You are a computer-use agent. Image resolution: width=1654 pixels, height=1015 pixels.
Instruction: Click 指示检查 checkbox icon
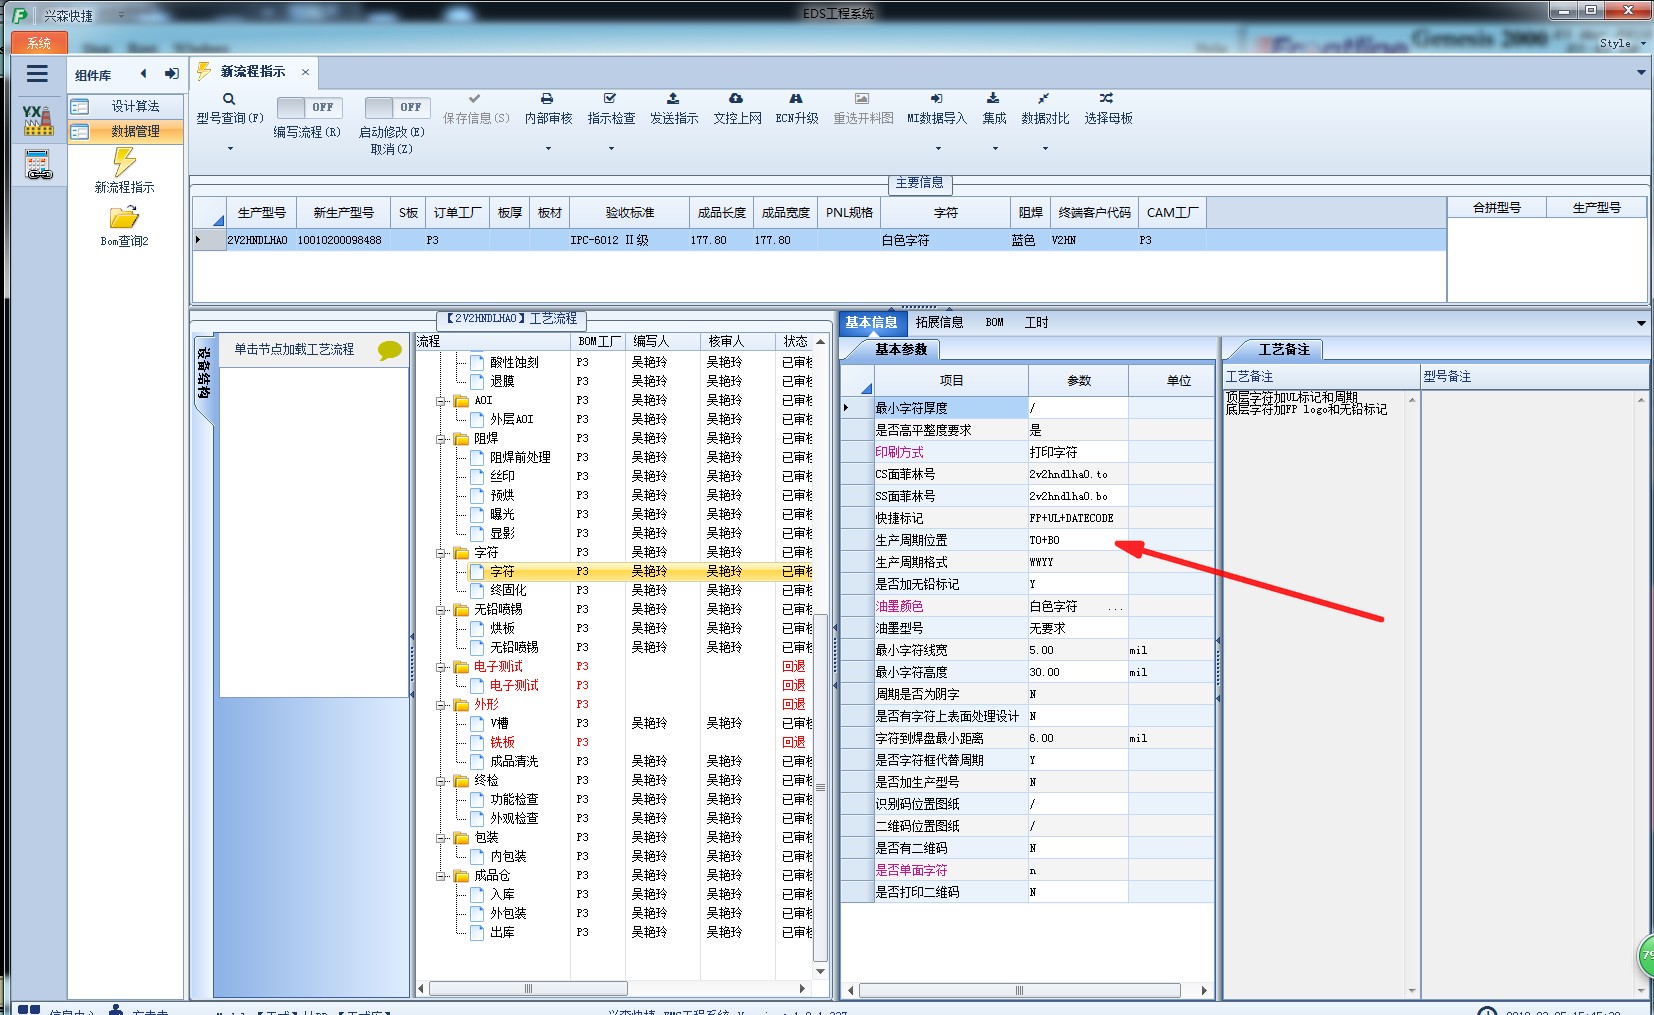(610, 99)
